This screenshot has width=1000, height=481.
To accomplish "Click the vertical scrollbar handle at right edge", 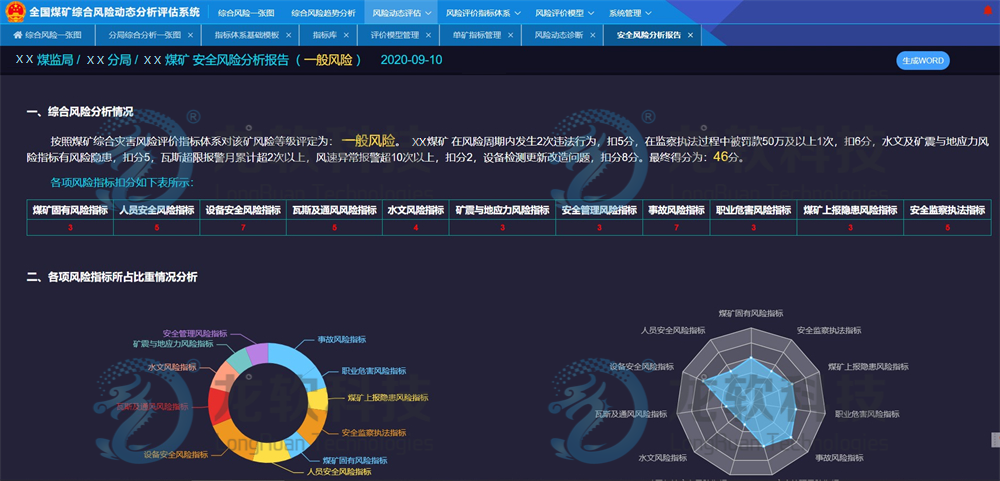I will coord(994,439).
